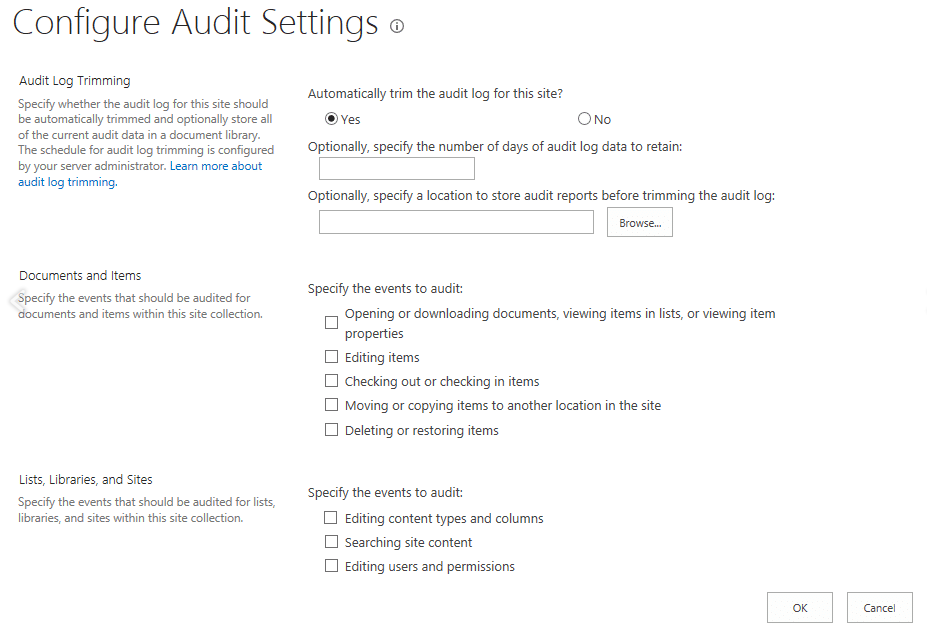Click the faint left chevron at page edge
Image resolution: width=927 pixels, height=634 pixels.
click(14, 299)
